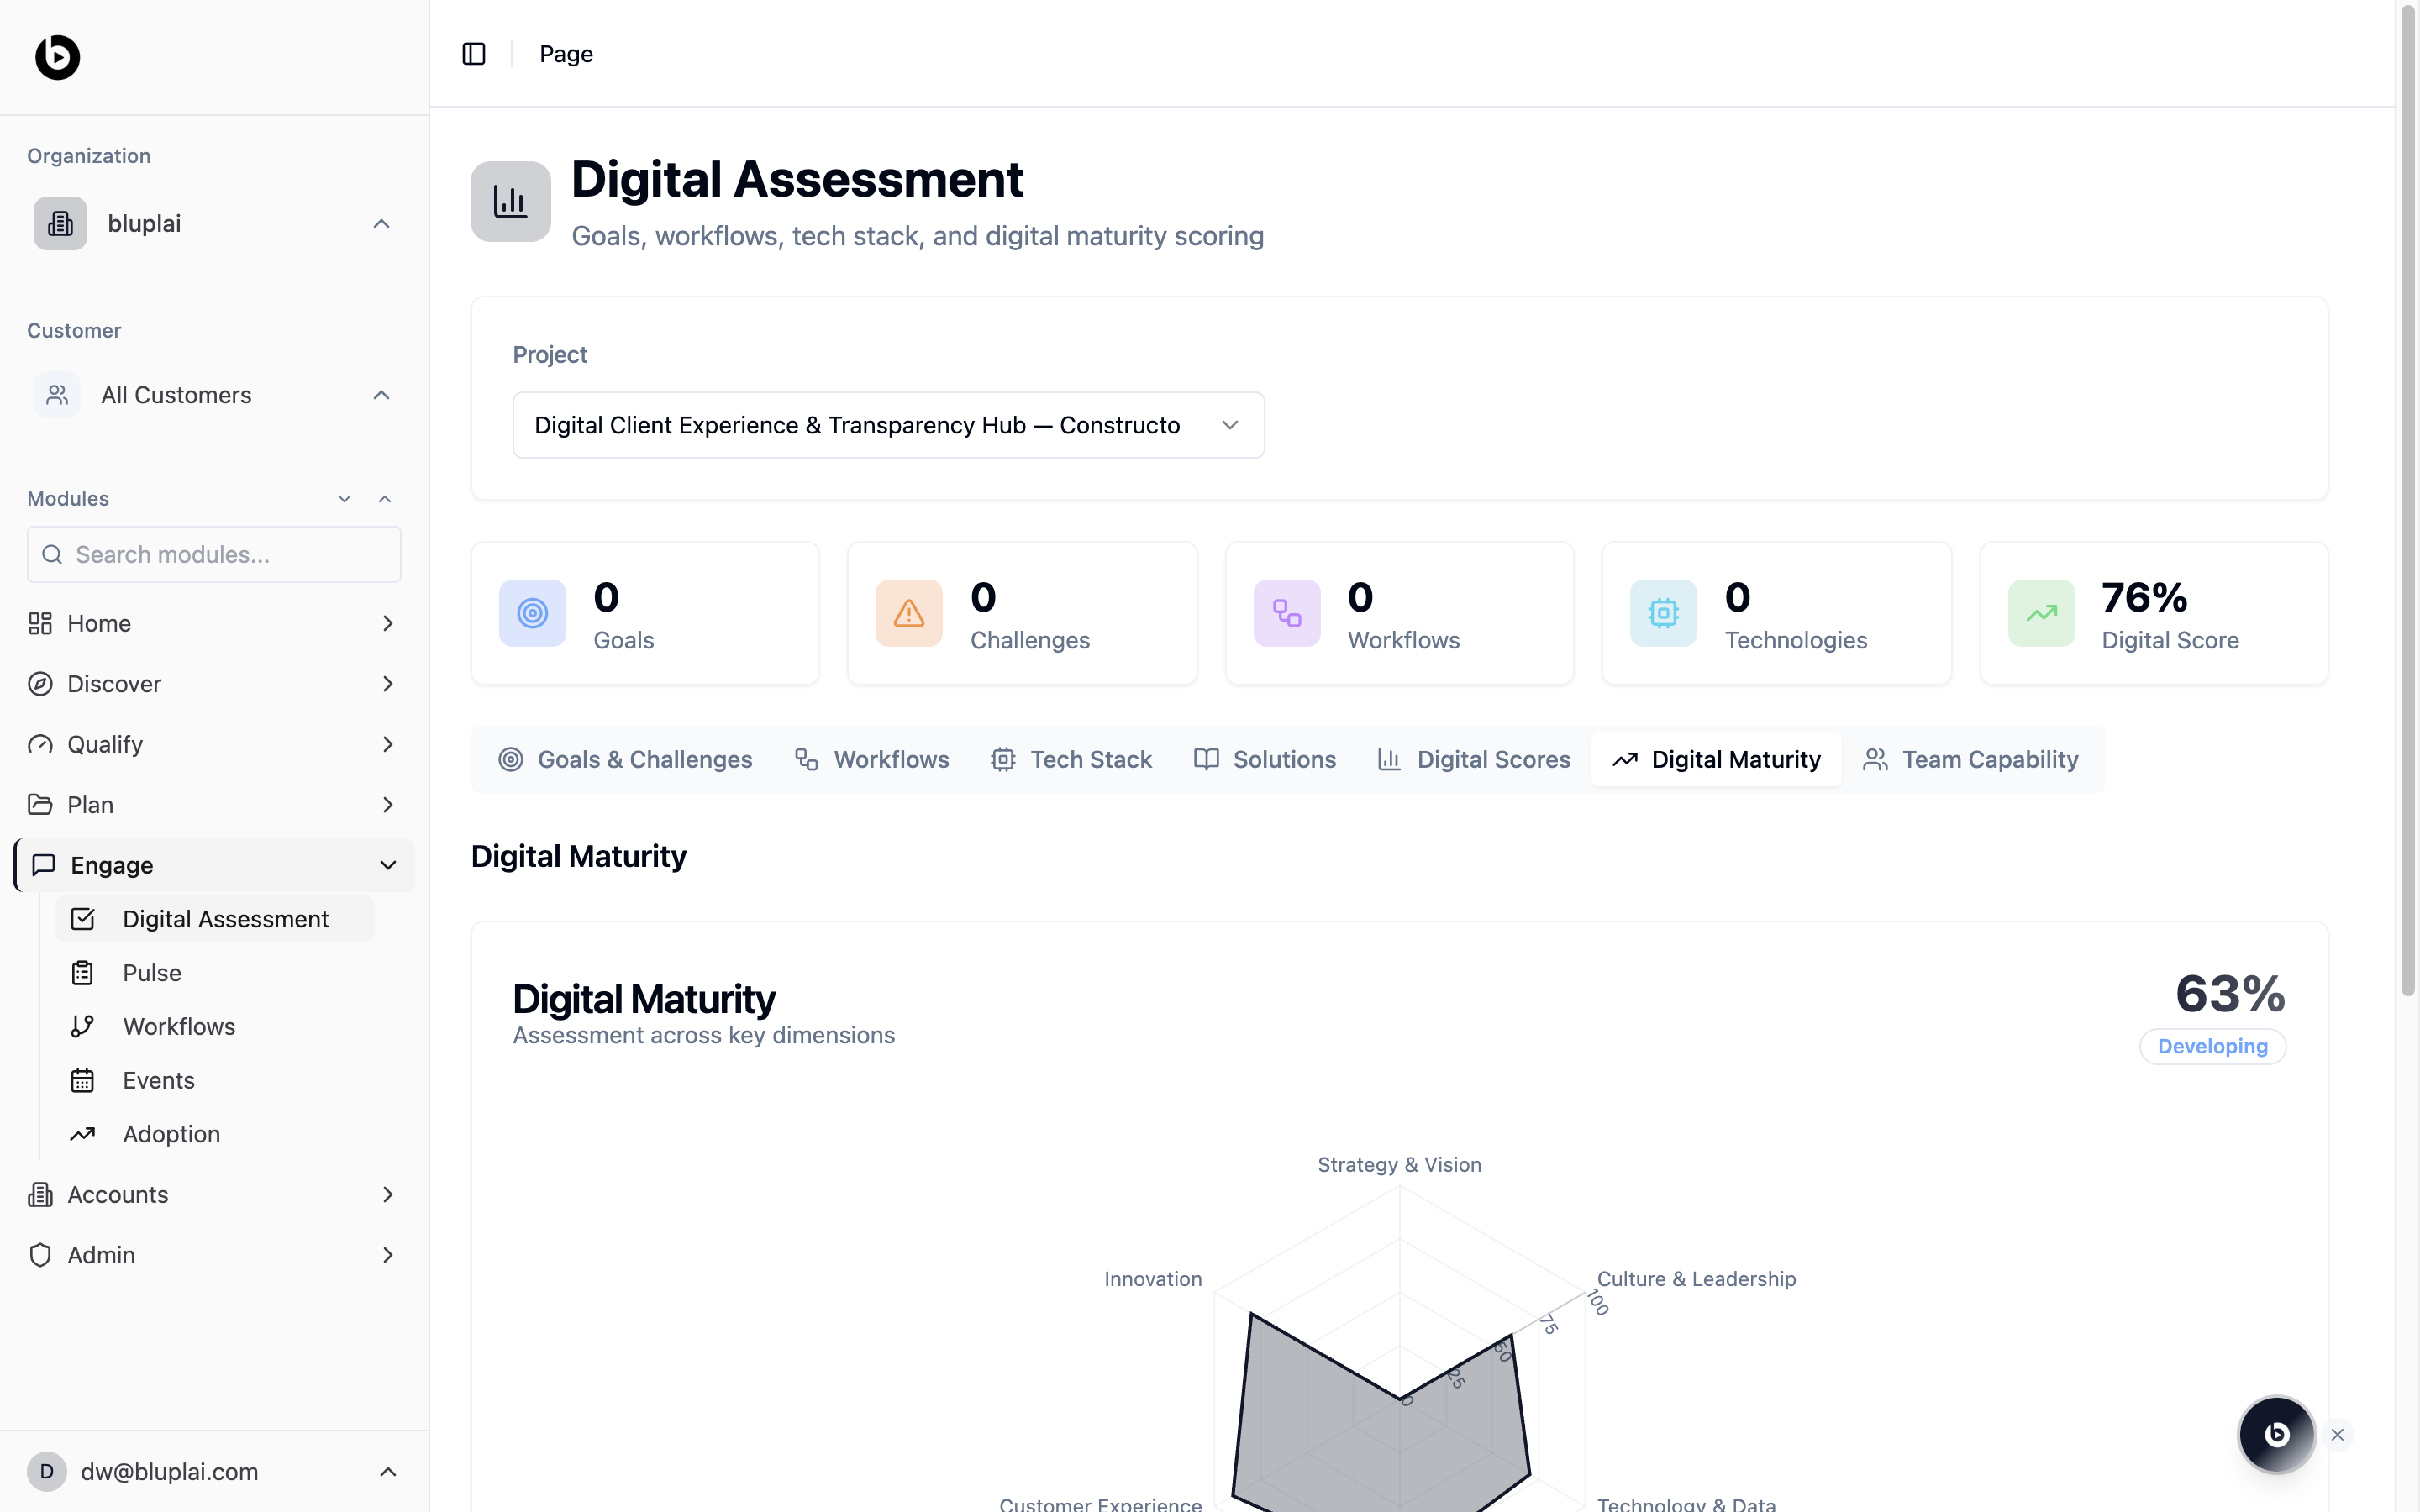2420x1512 pixels.
Task: Click the page vertical scrollbar
Action: click(x=2407, y=500)
